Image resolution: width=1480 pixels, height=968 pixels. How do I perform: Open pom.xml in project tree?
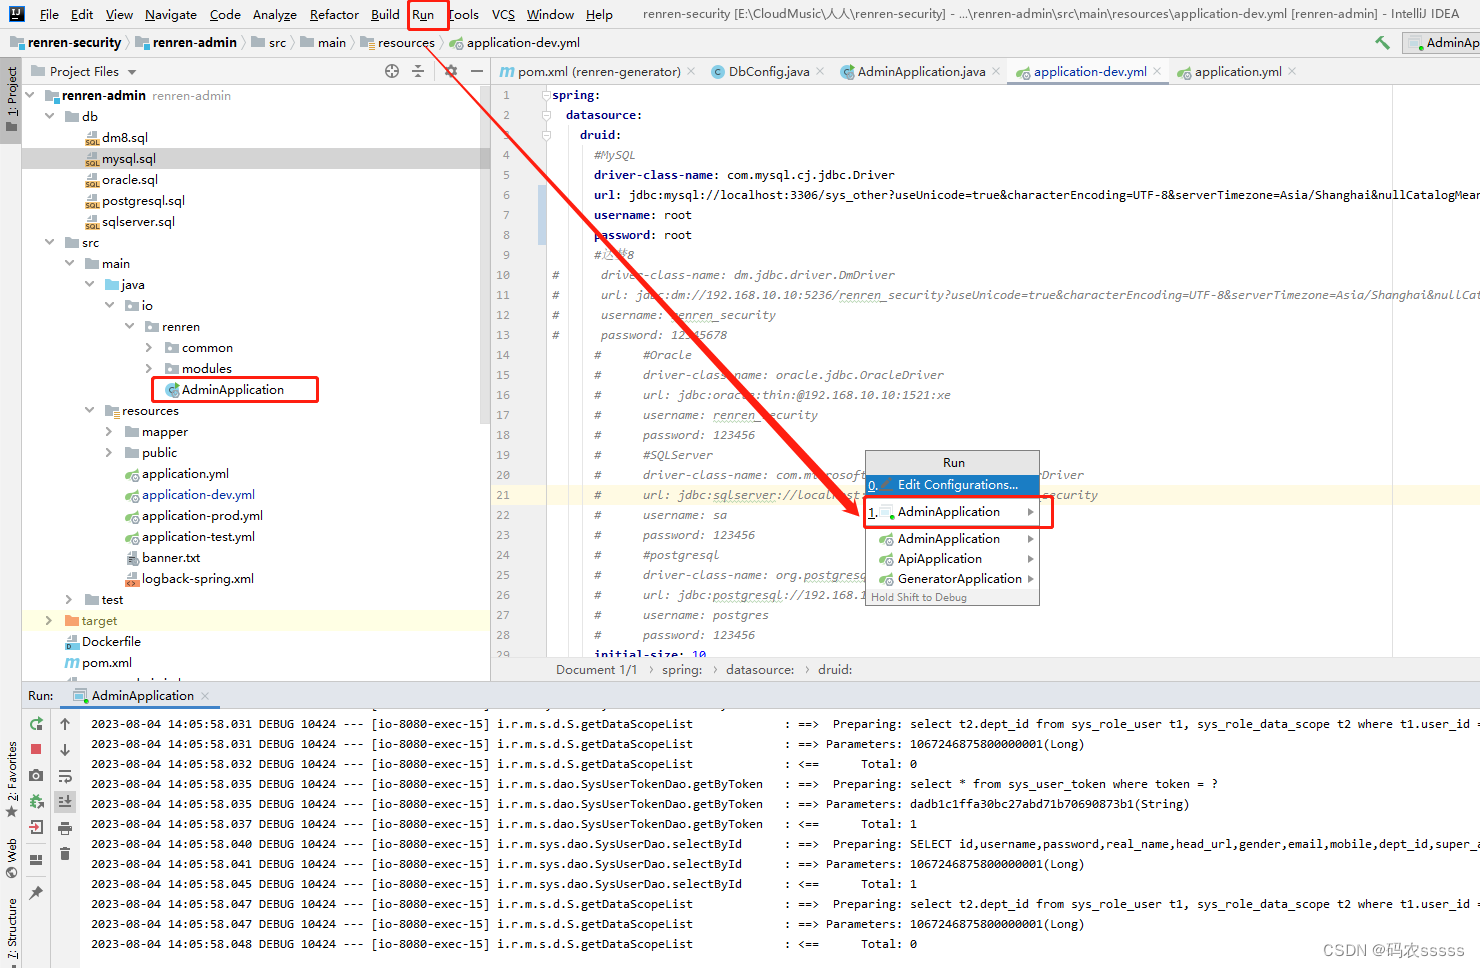106,662
